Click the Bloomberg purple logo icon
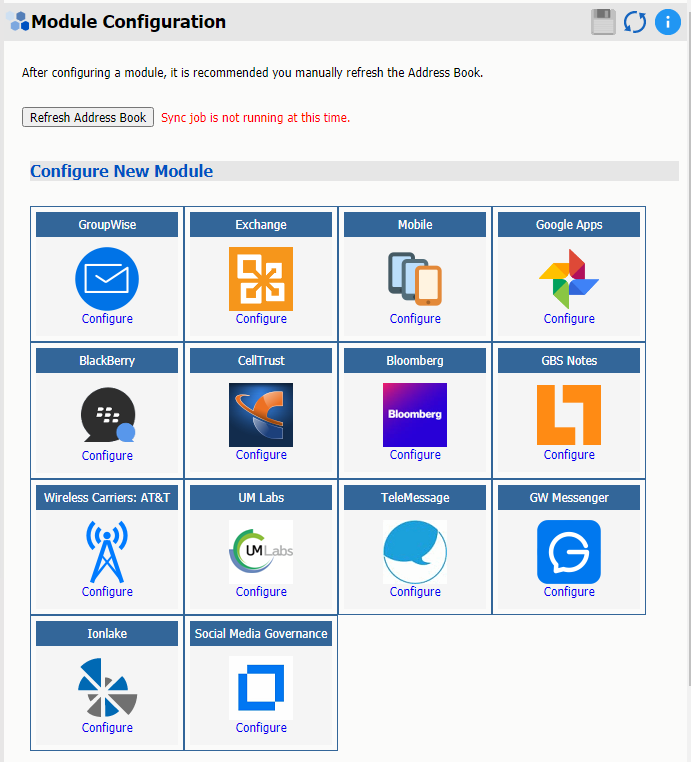The width and height of the screenshot is (691, 762). [x=415, y=415]
